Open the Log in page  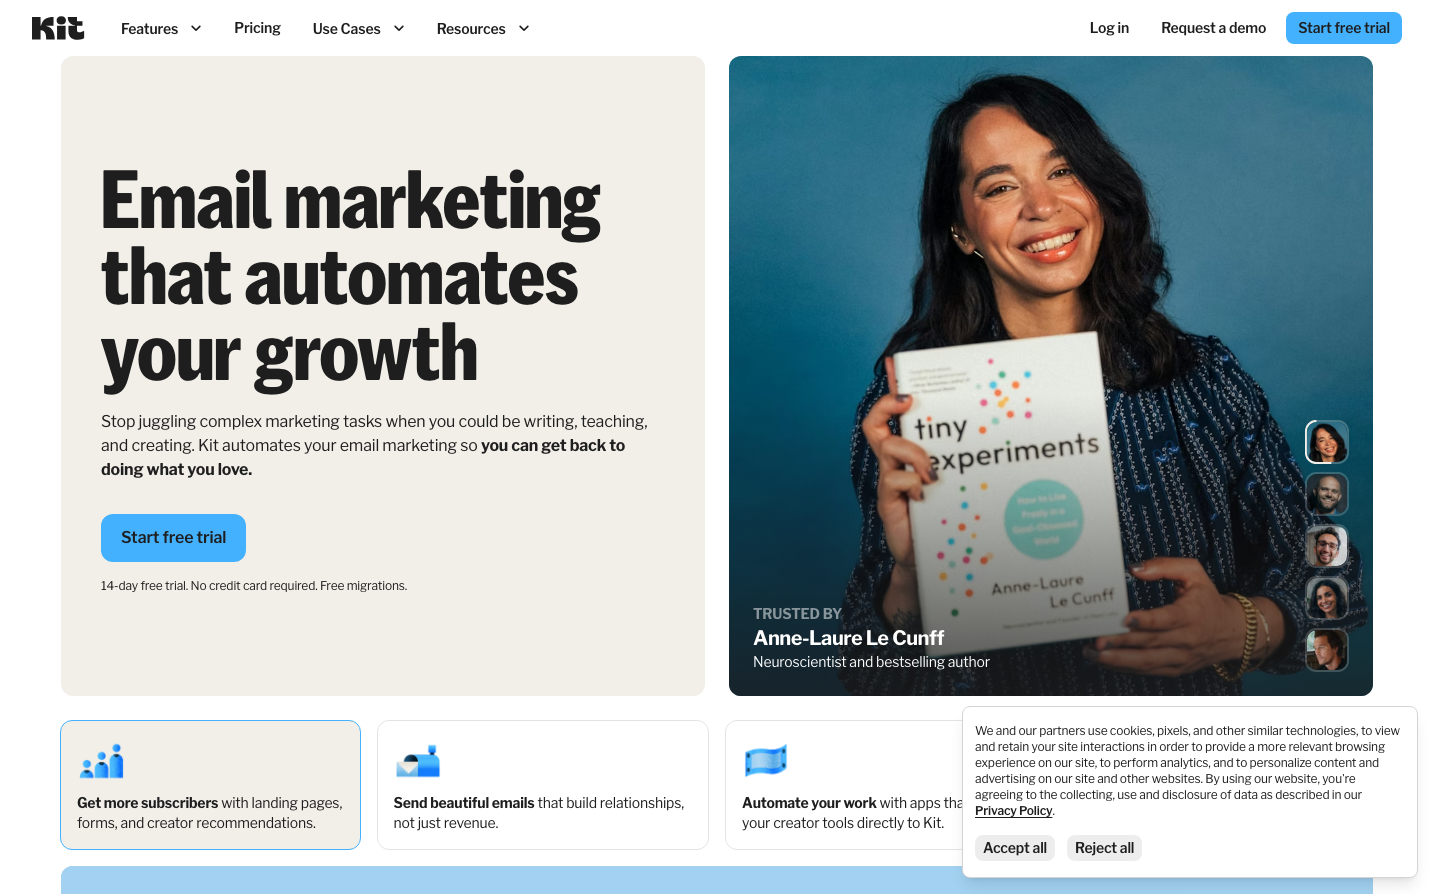(1109, 28)
